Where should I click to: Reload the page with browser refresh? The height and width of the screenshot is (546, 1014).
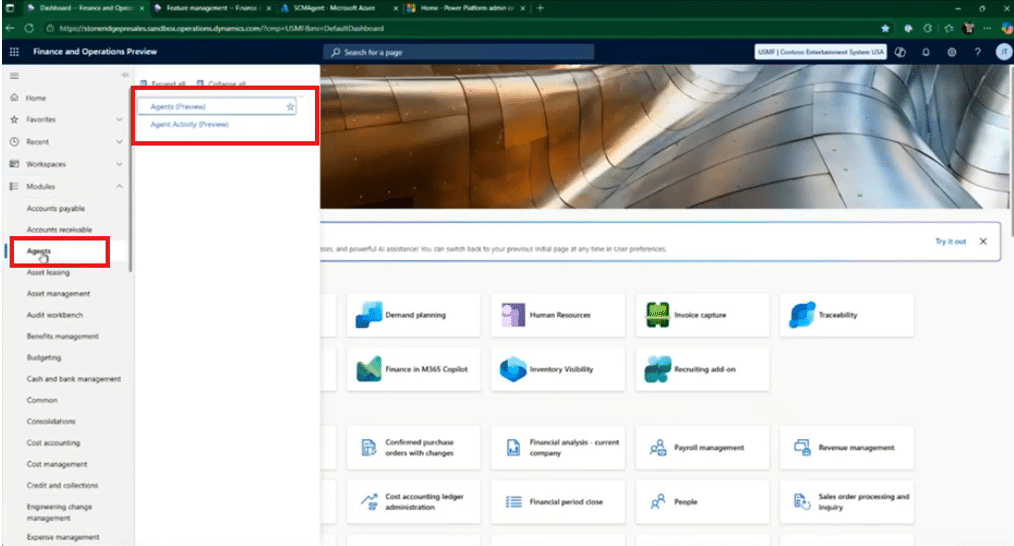click(29, 28)
